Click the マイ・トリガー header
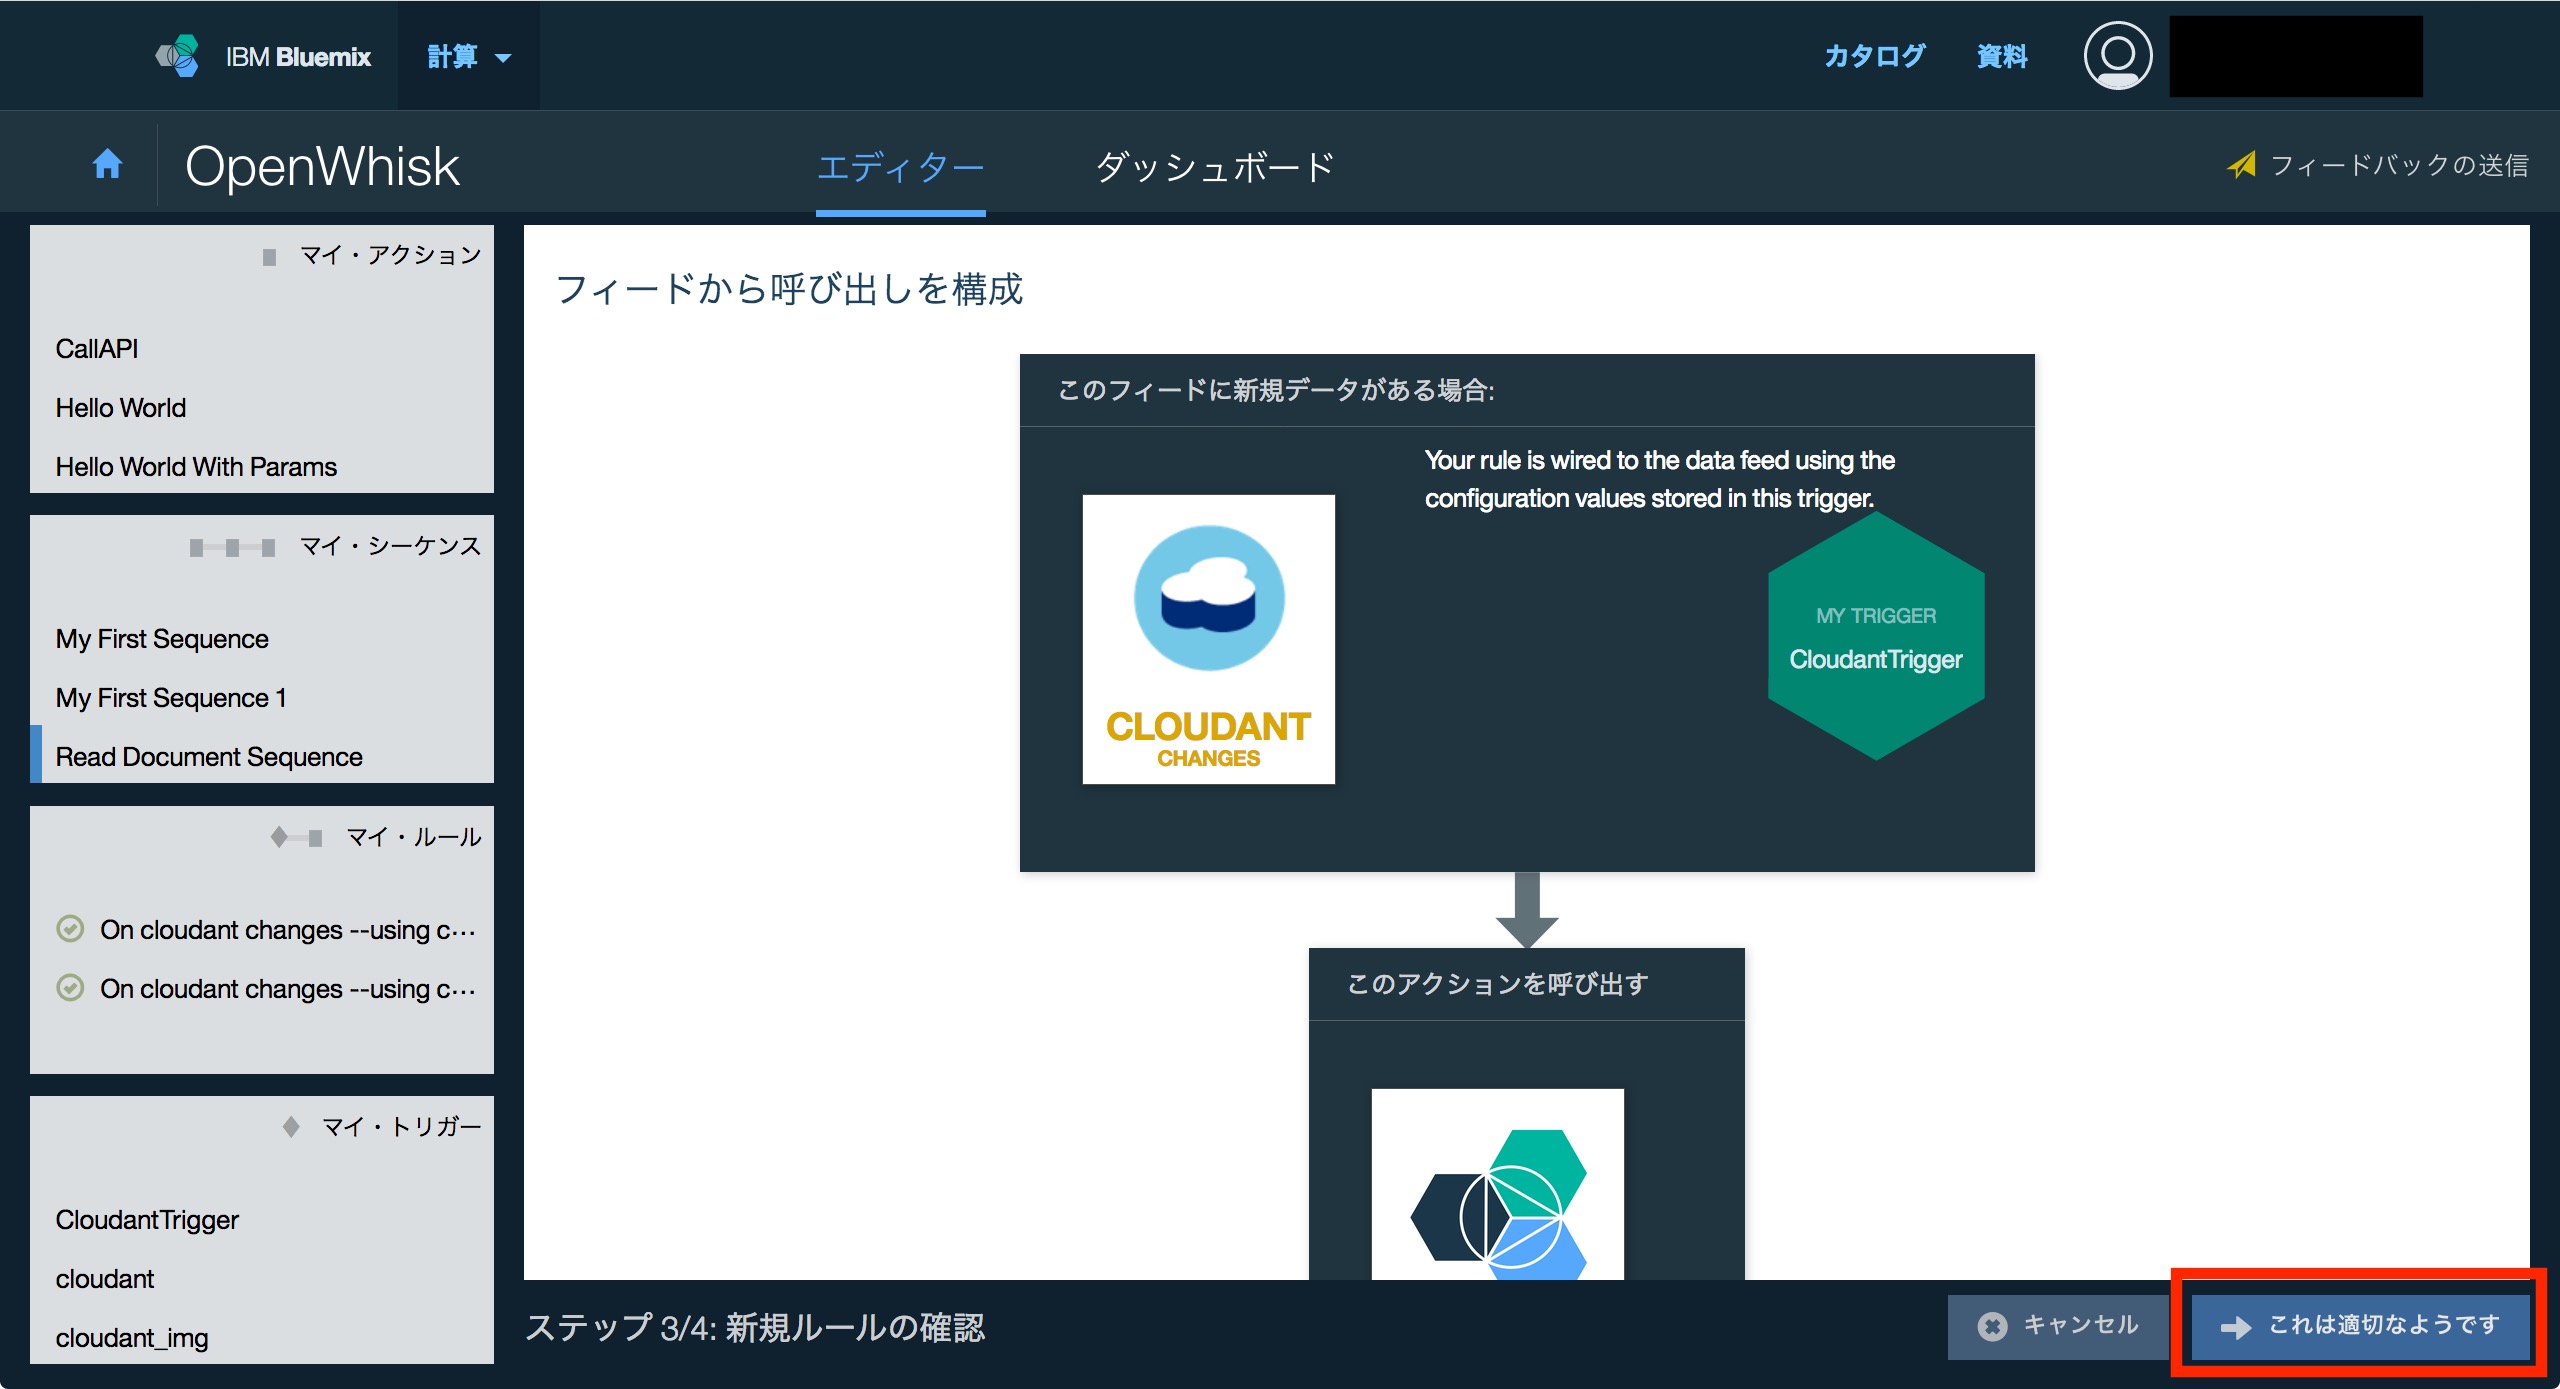 click(x=402, y=1127)
